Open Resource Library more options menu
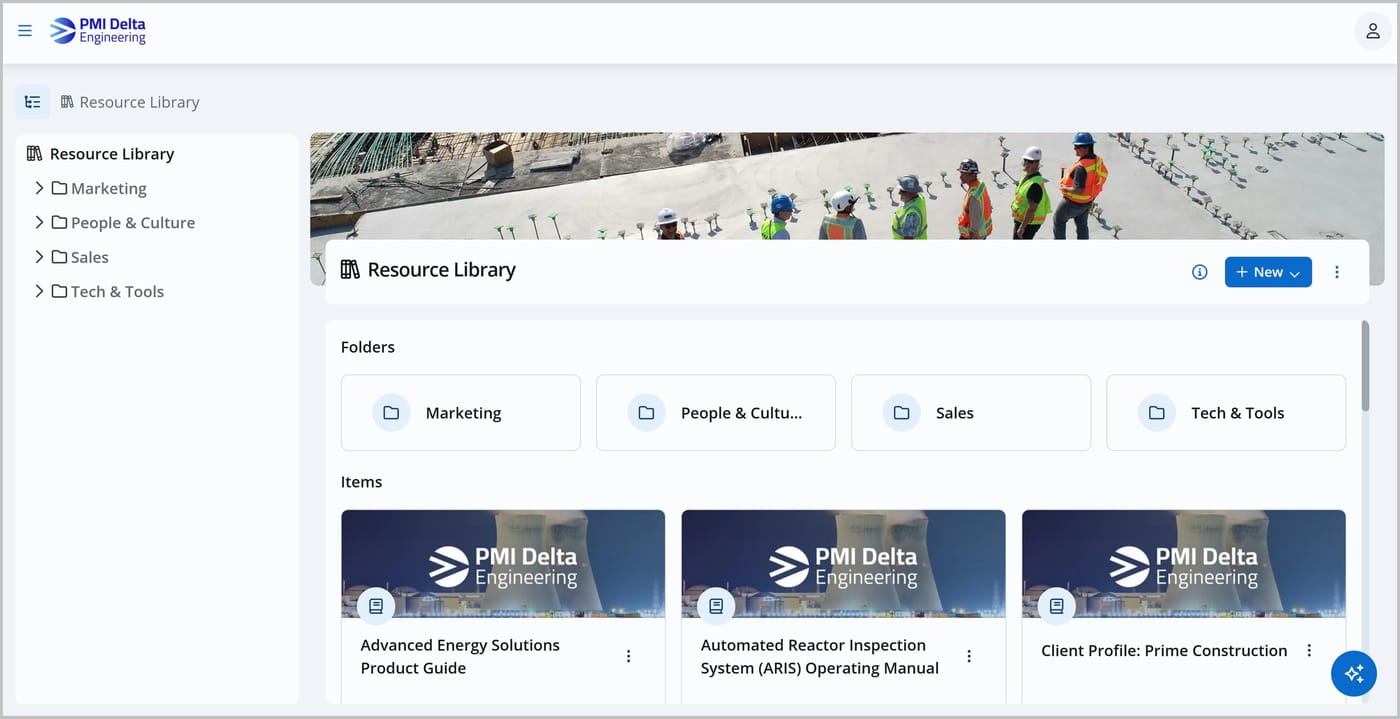 (1337, 272)
